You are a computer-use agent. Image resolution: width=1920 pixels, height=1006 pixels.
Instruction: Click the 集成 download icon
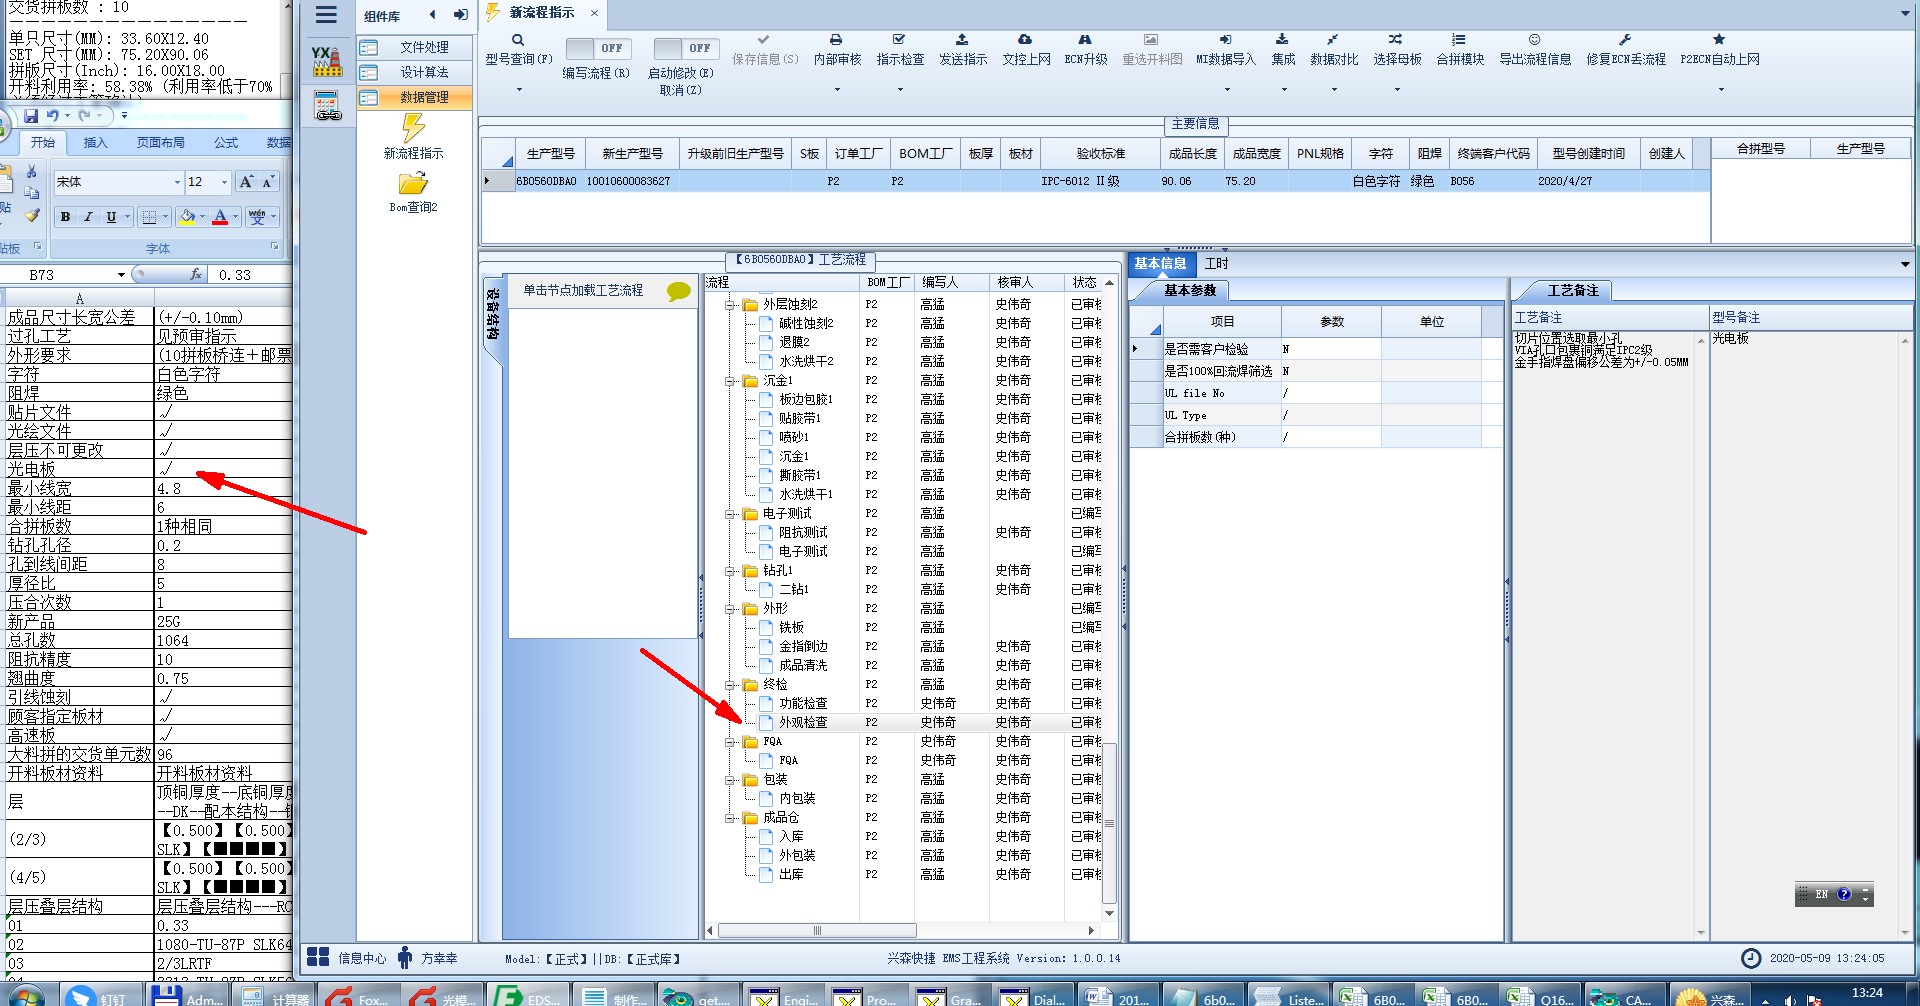[x=1282, y=40]
